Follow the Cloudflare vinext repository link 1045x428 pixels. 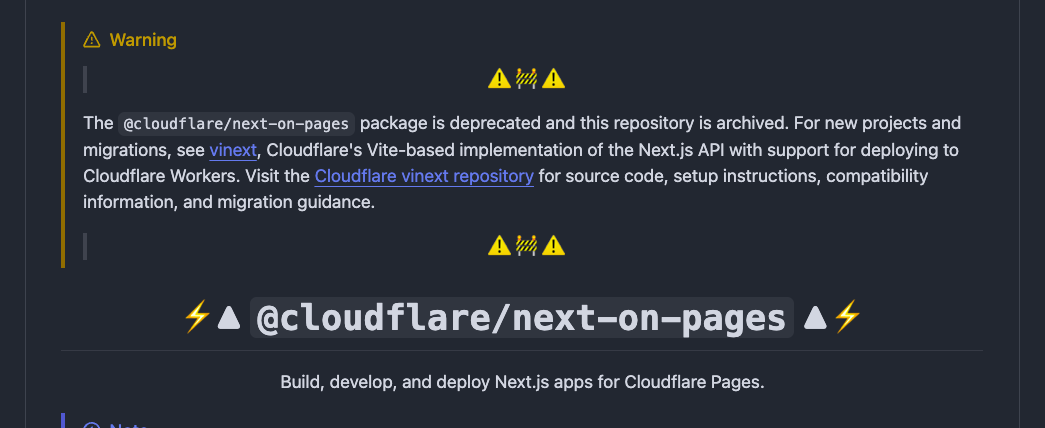[x=424, y=176]
